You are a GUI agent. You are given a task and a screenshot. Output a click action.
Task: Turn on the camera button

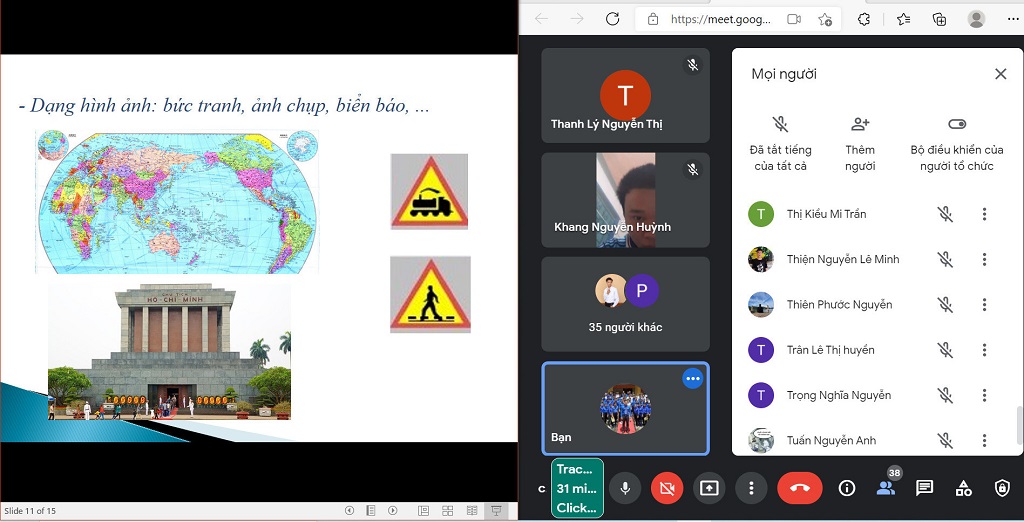pyautogui.click(x=667, y=488)
